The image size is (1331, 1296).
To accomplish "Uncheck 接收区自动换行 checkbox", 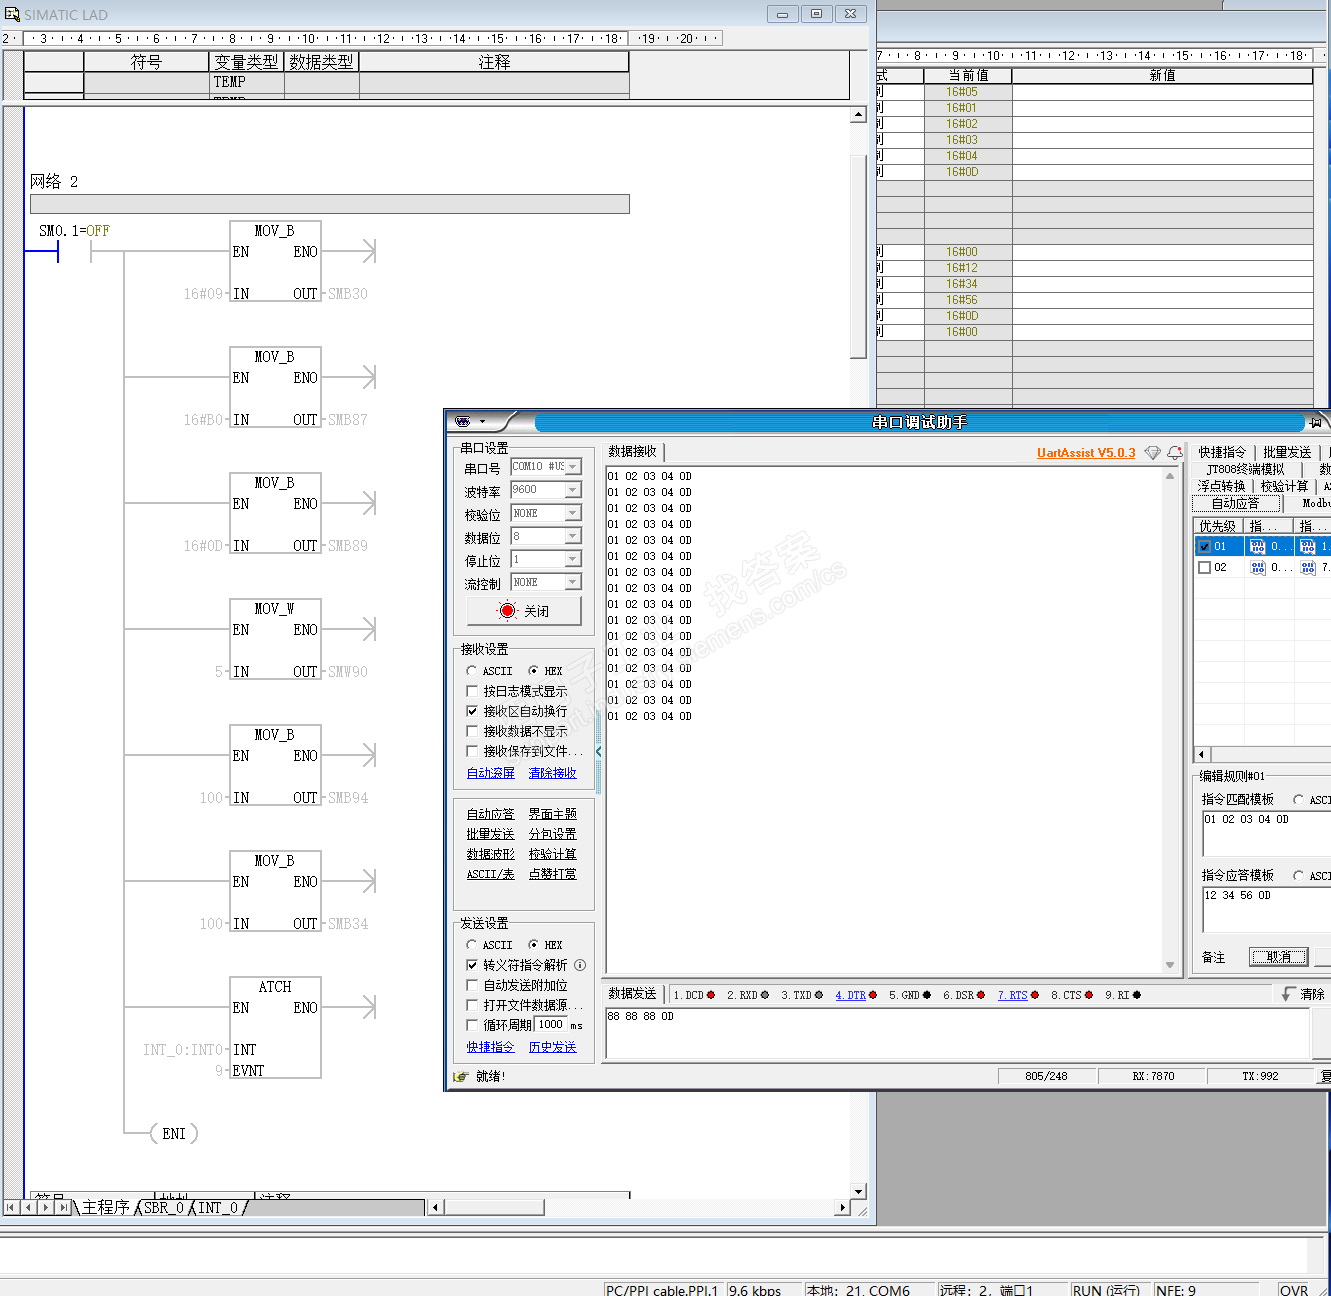I will 472,711.
